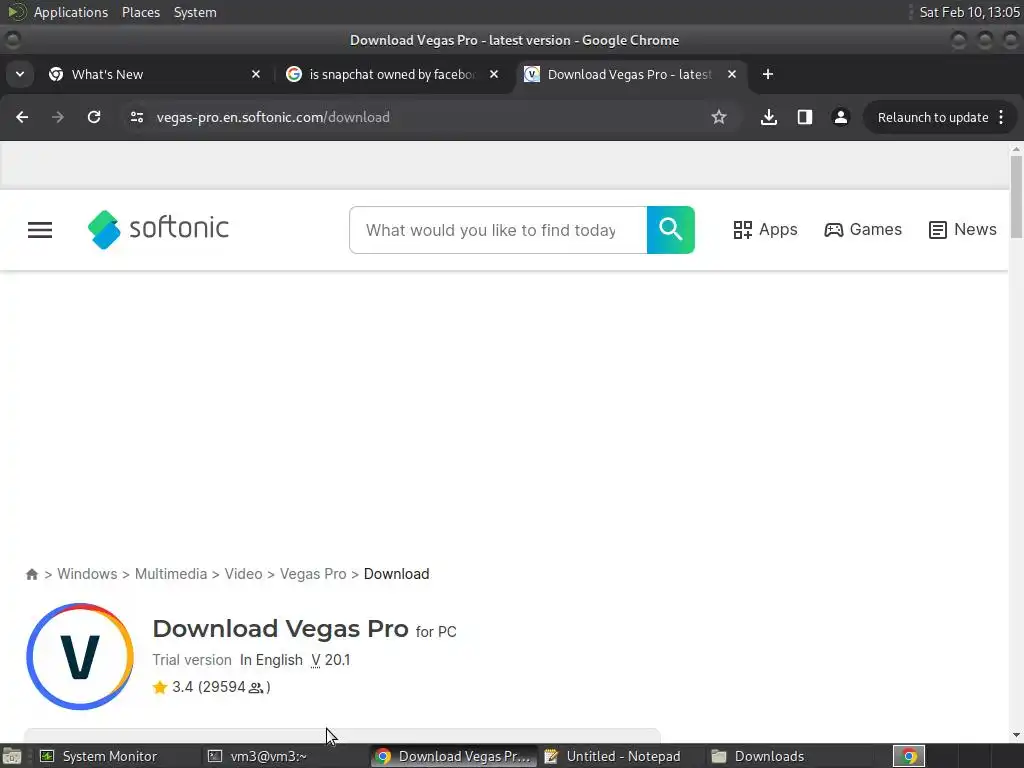Open Apps section in Softonic header
This screenshot has width=1024, height=768.
765,230
